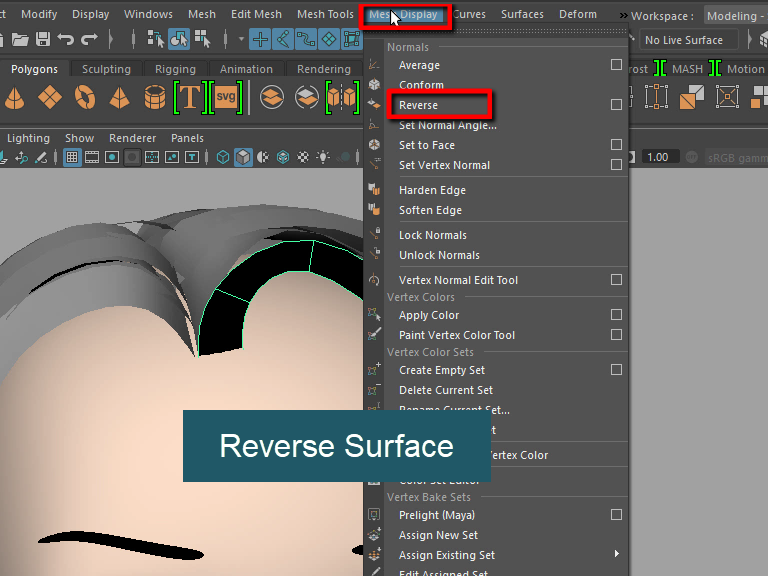Open option box for Apply Color

[x=616, y=315]
